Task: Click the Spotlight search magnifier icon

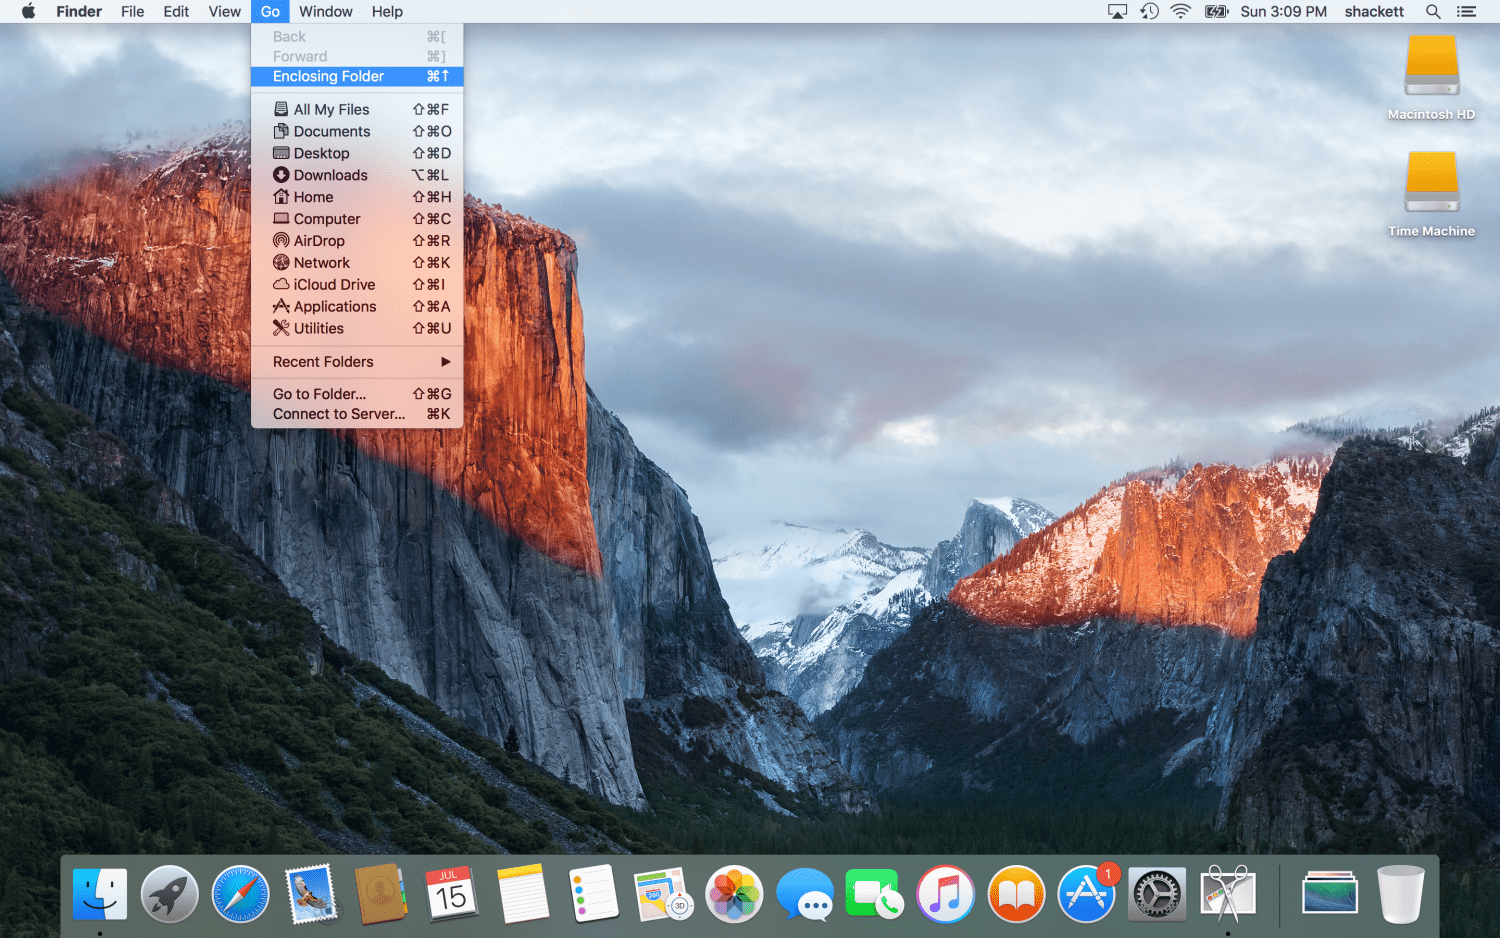Action: point(1433,12)
